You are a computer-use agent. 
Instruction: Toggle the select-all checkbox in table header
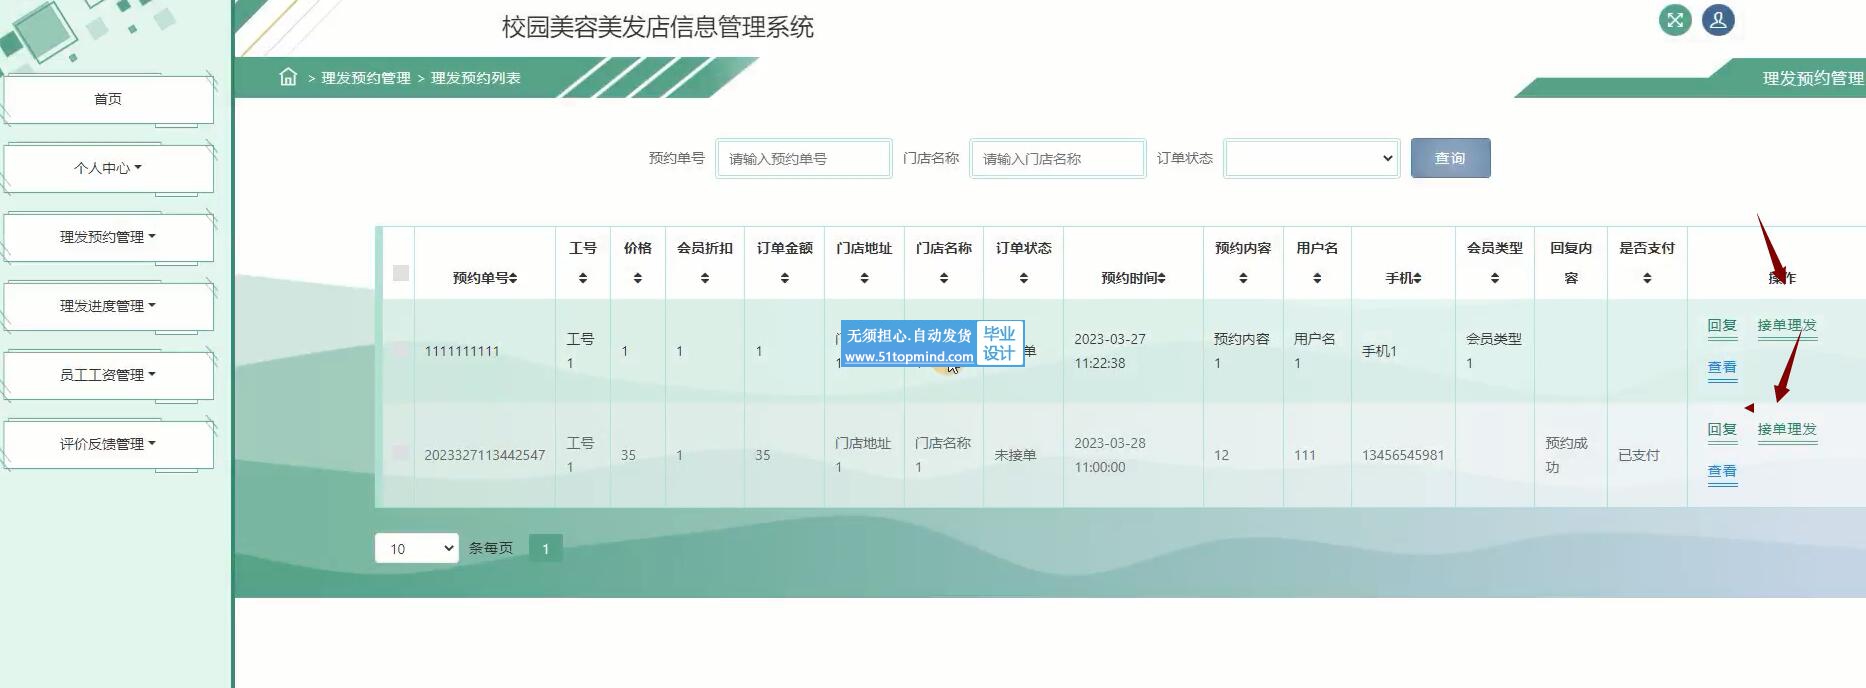click(x=401, y=273)
